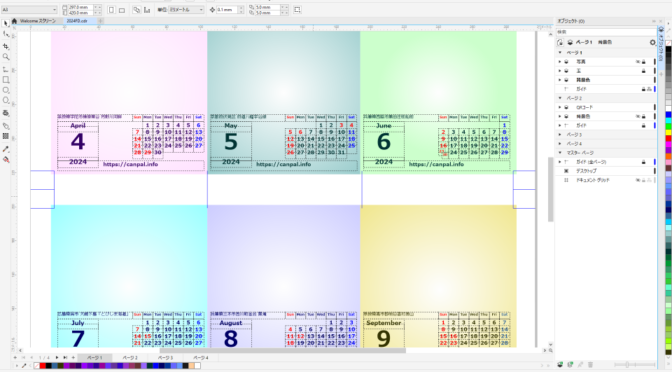Collapse the マスター ページ tree group
The image size is (672, 372).
[x=560, y=153]
